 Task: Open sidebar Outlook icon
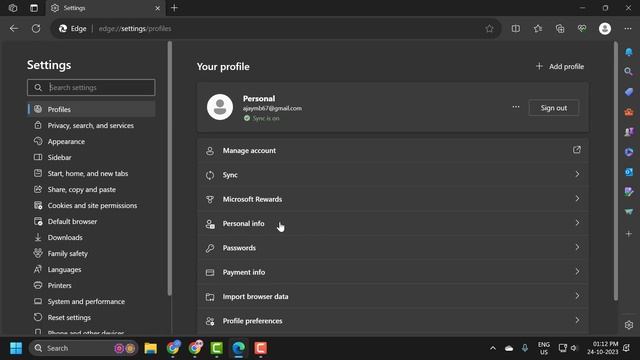point(629,172)
